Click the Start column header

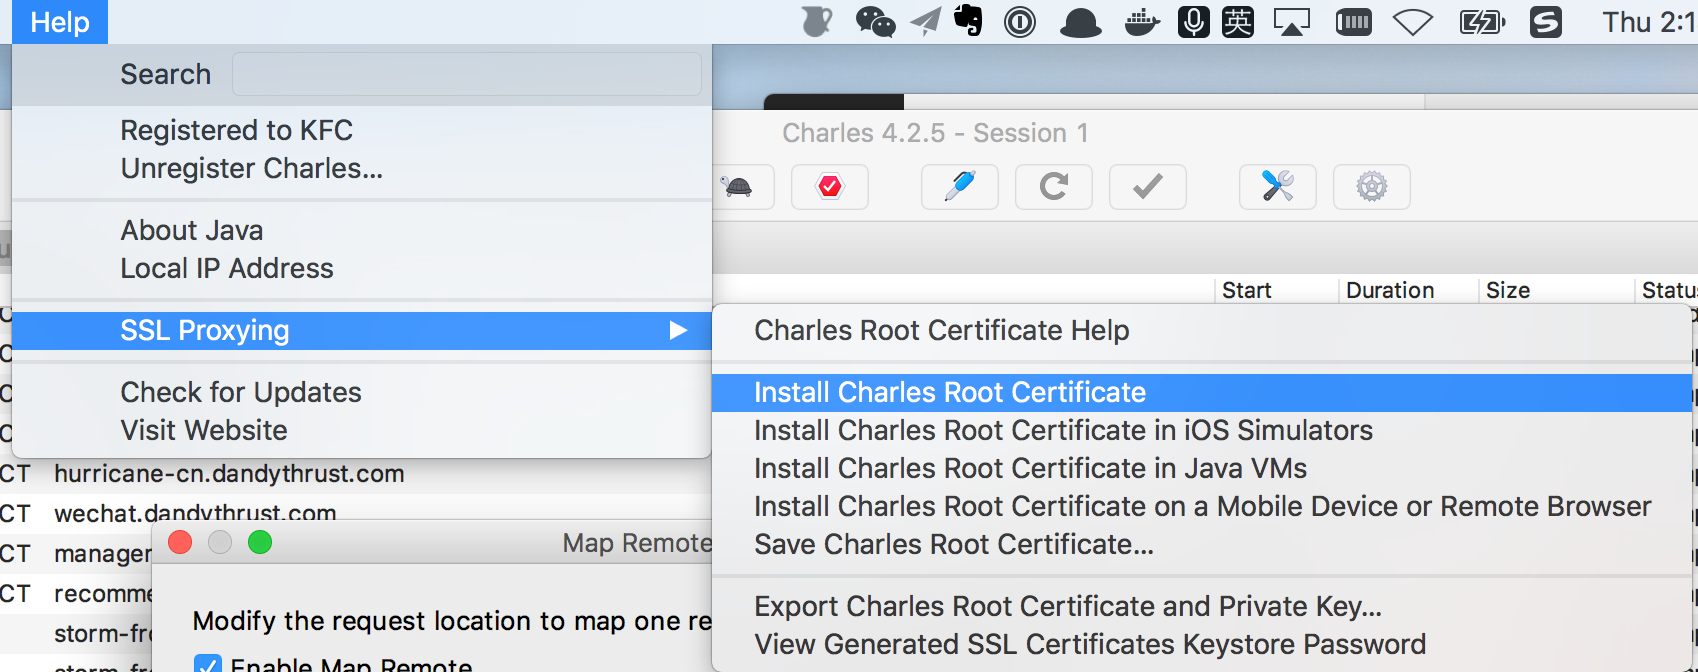pyautogui.click(x=1276, y=290)
